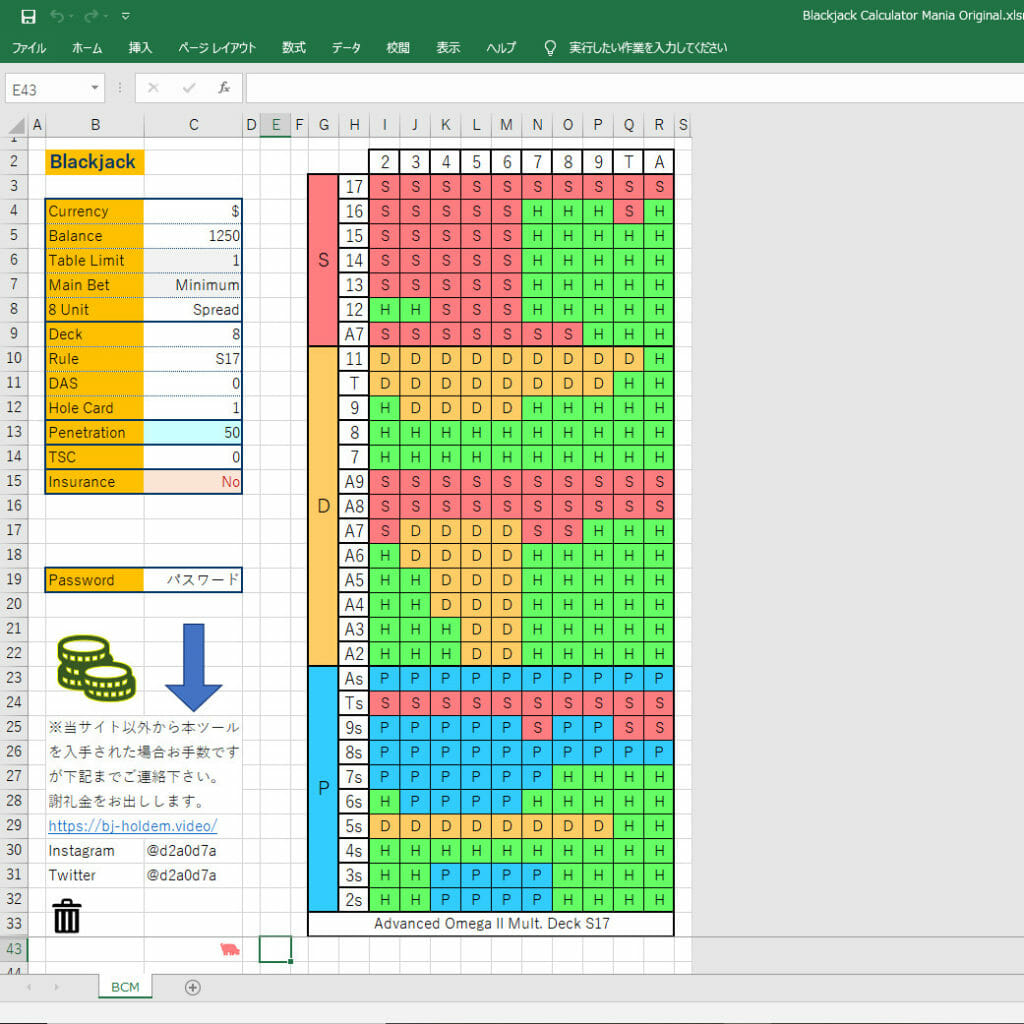Add a new worksheet with the plus icon
This screenshot has width=1024, height=1024.
coord(192,987)
